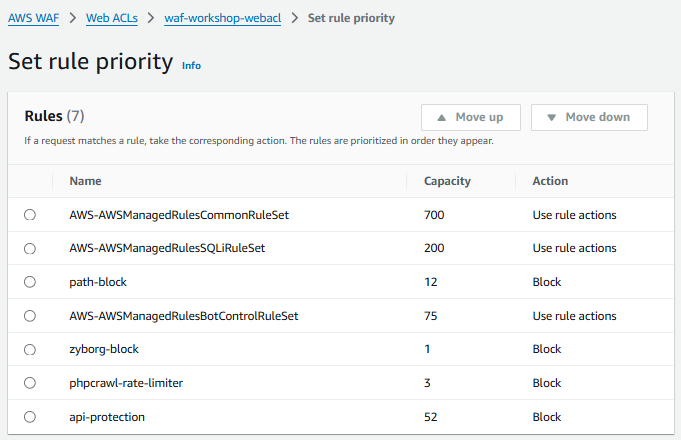Open the AWS WAF breadcrumb link

pyautogui.click(x=34, y=18)
